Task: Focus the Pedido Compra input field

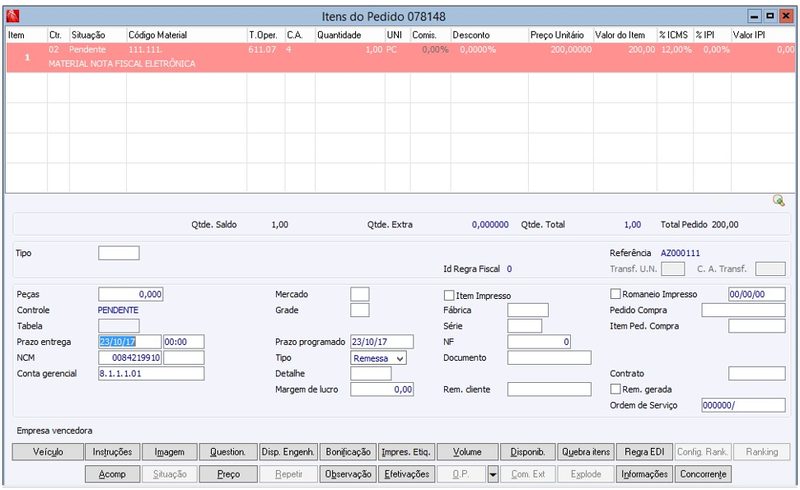Action: tap(743, 310)
